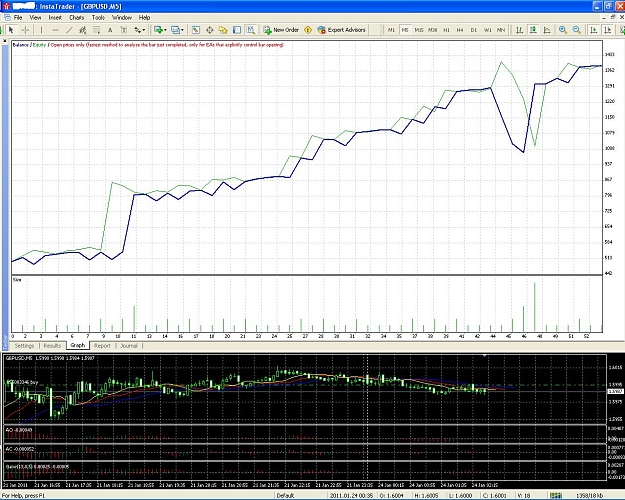Open the Market Watch window icon

(196, 30)
